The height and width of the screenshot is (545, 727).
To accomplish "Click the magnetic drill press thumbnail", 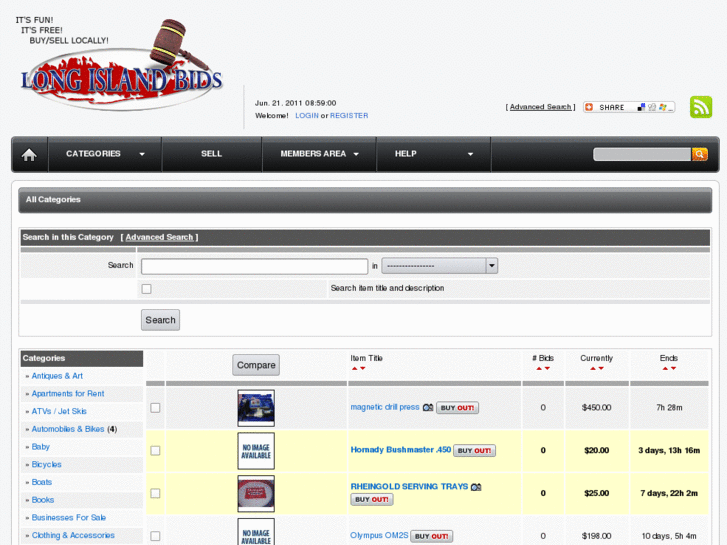I will [x=256, y=408].
